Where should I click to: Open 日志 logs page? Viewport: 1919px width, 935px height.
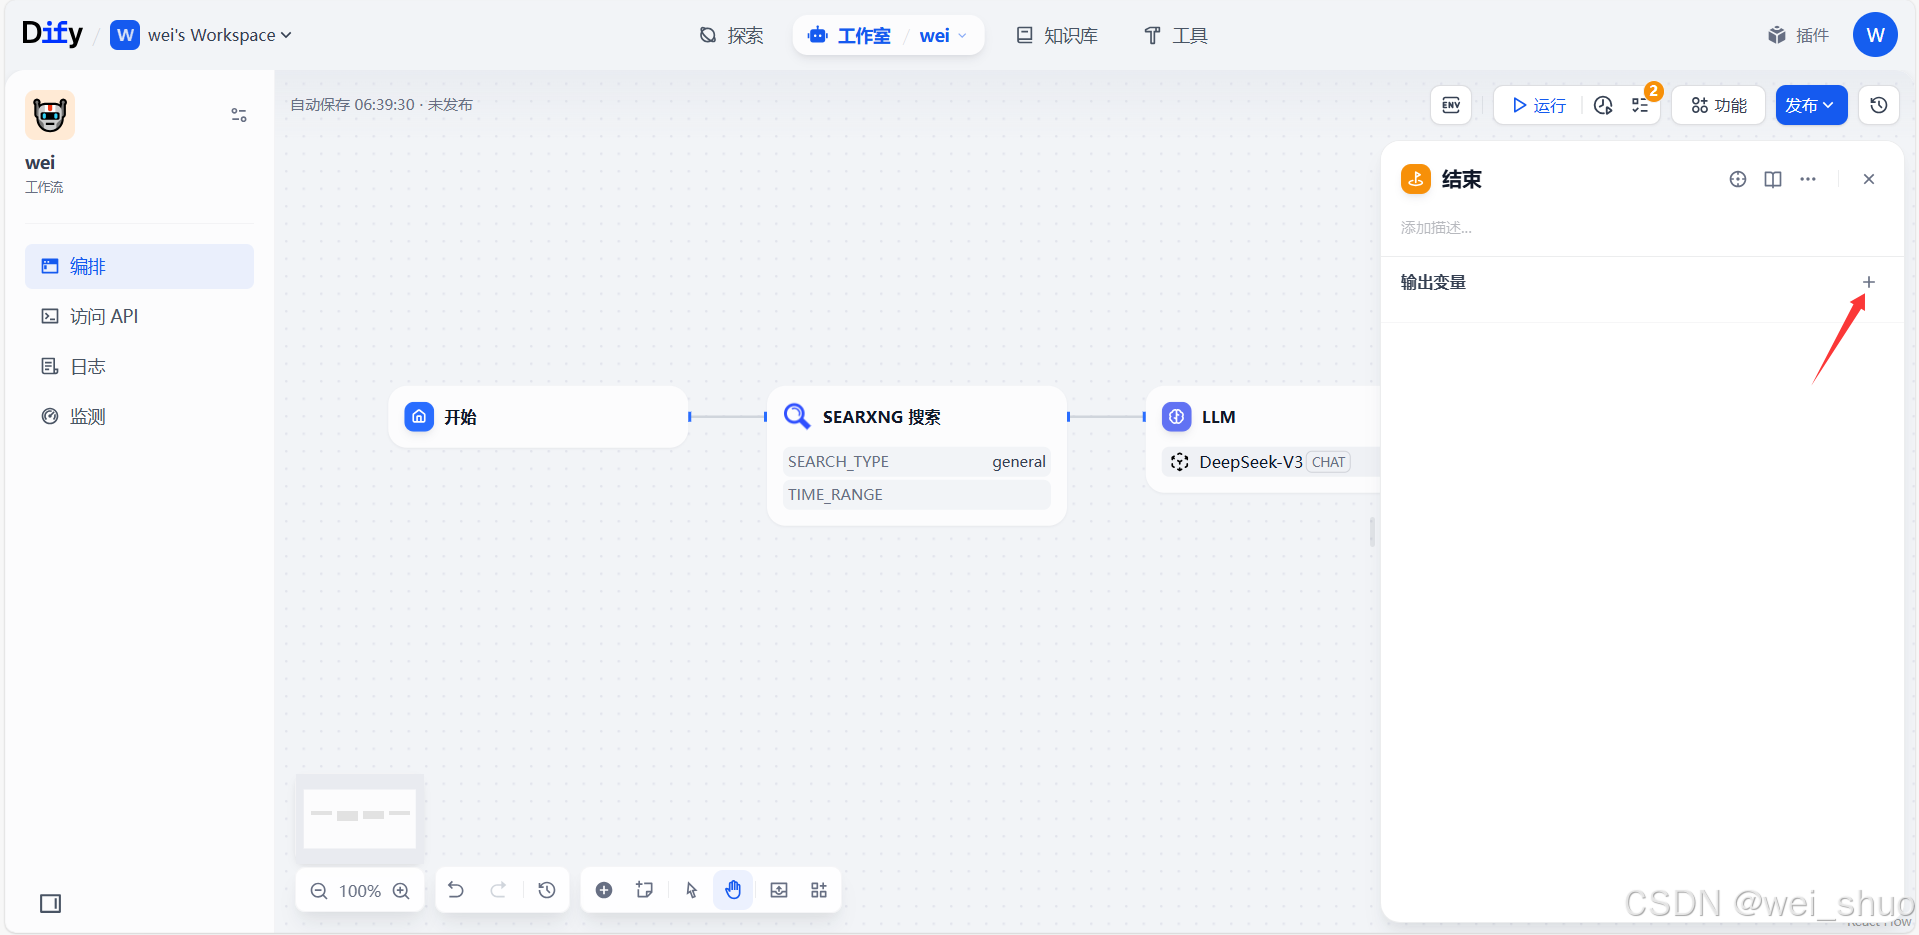(x=139, y=366)
